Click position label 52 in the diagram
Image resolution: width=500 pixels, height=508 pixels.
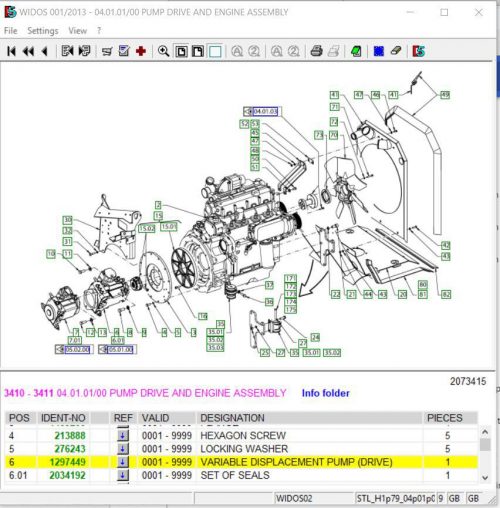(x=244, y=124)
